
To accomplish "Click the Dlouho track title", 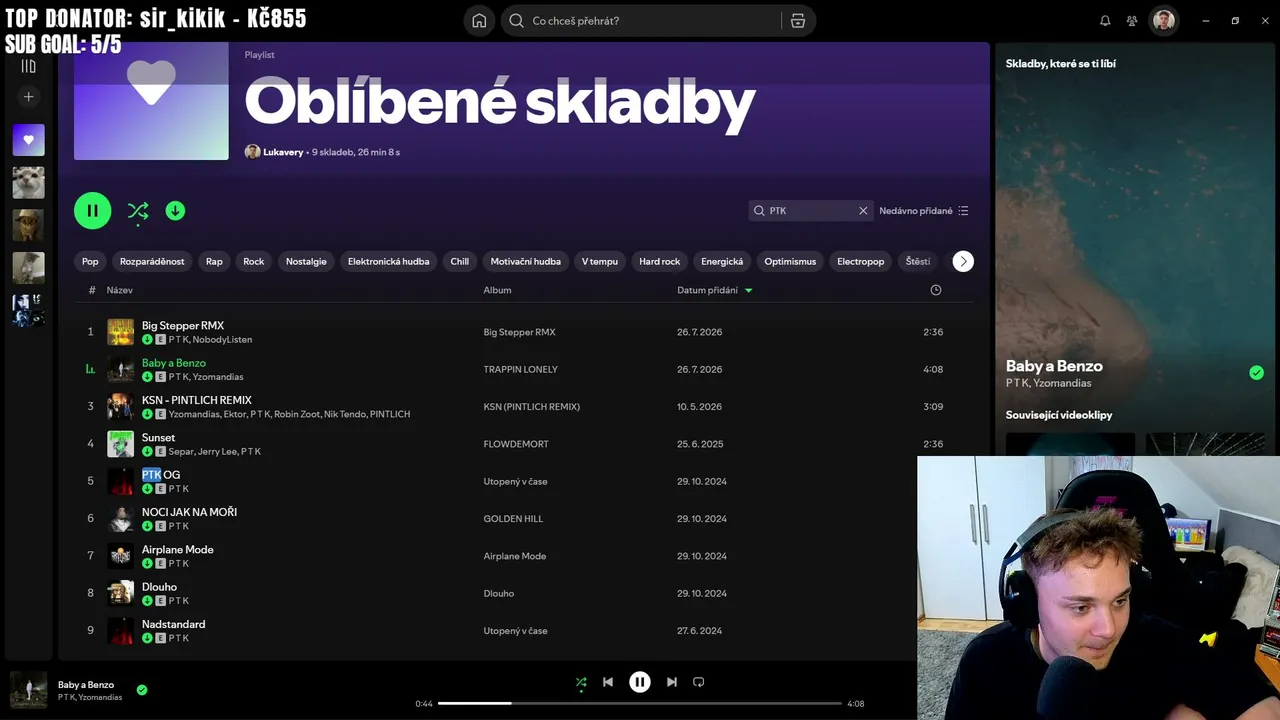I will click(x=159, y=587).
